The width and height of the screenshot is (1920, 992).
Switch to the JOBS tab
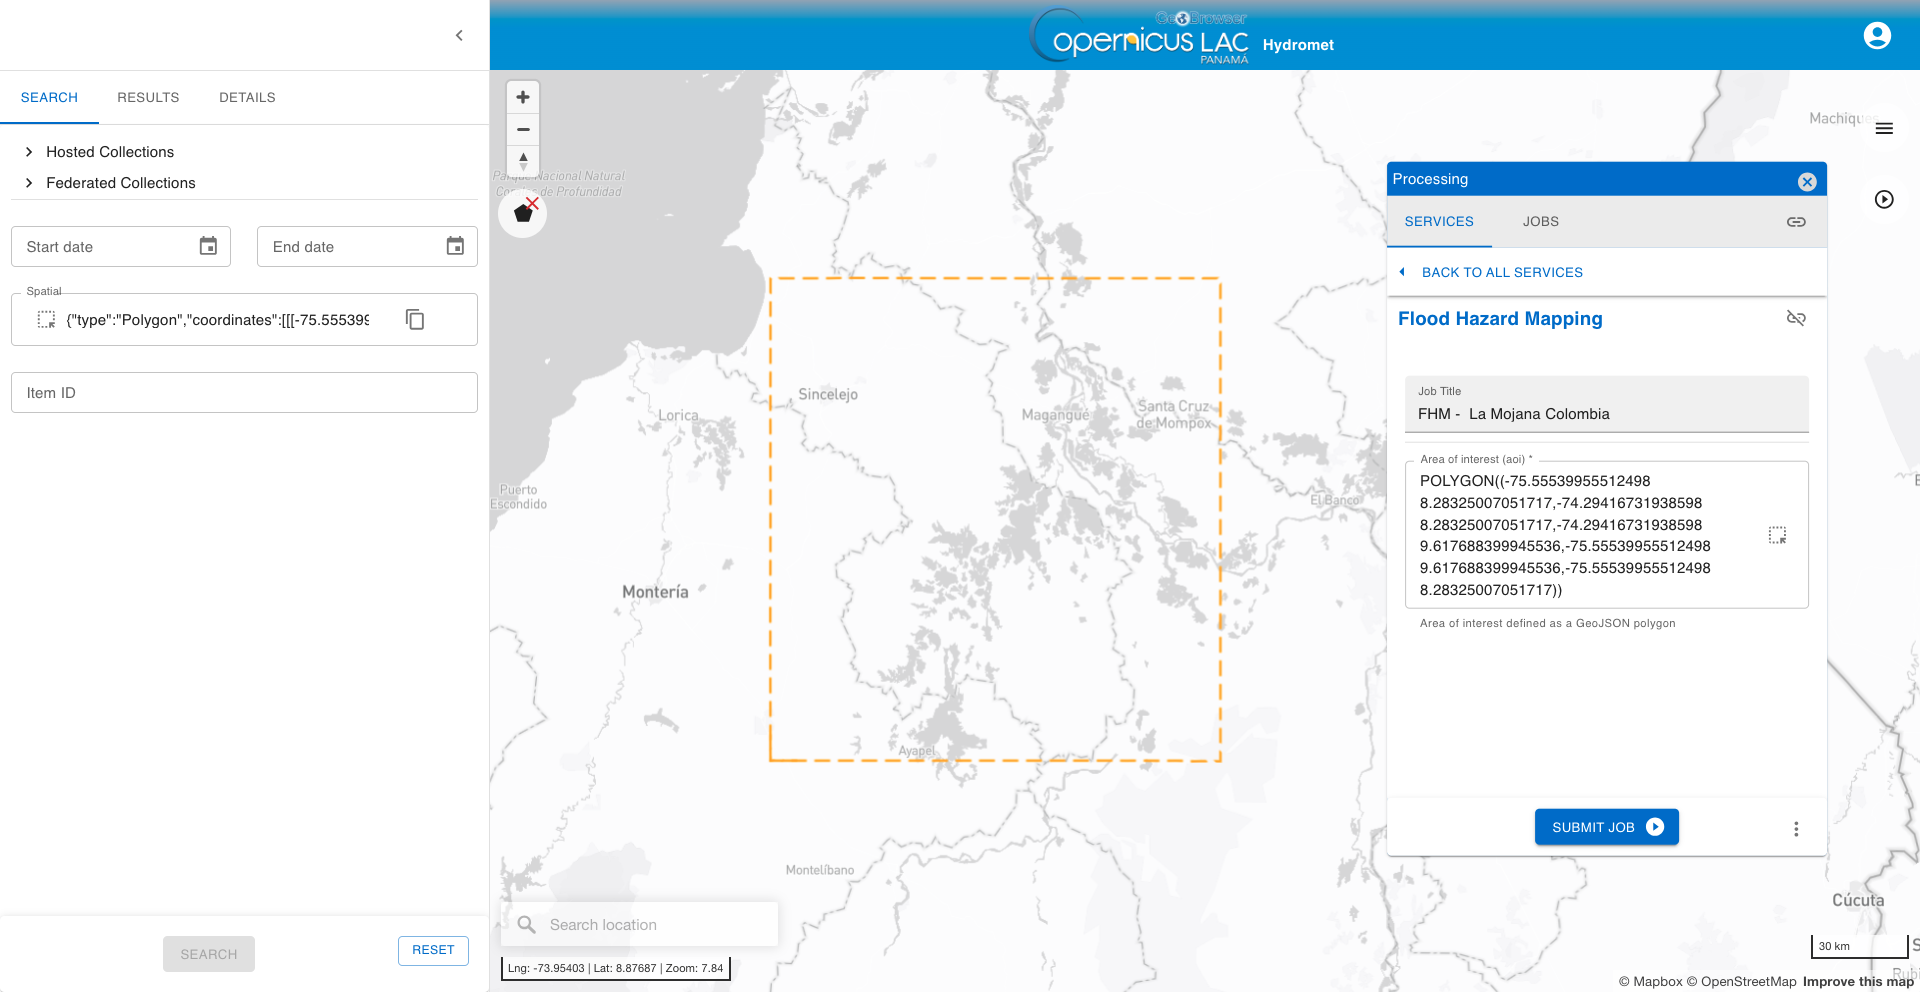point(1541,222)
